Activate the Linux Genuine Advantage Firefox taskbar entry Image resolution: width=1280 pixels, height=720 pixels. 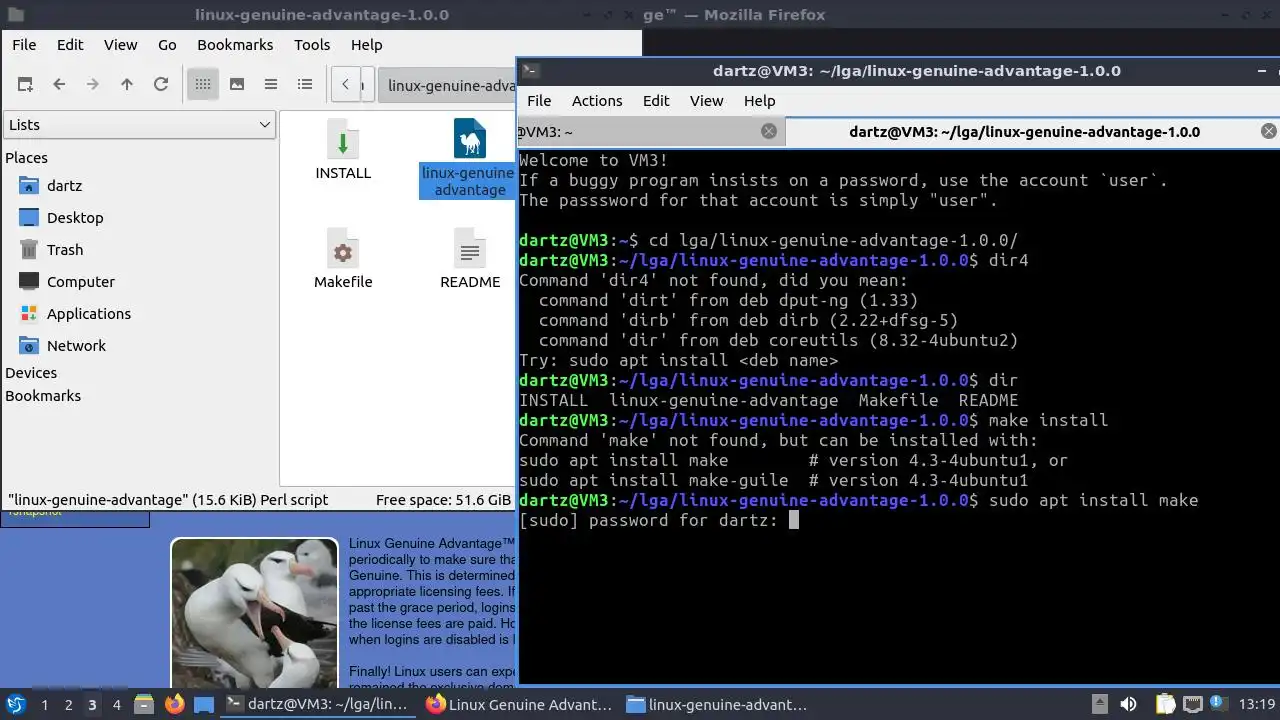518,705
